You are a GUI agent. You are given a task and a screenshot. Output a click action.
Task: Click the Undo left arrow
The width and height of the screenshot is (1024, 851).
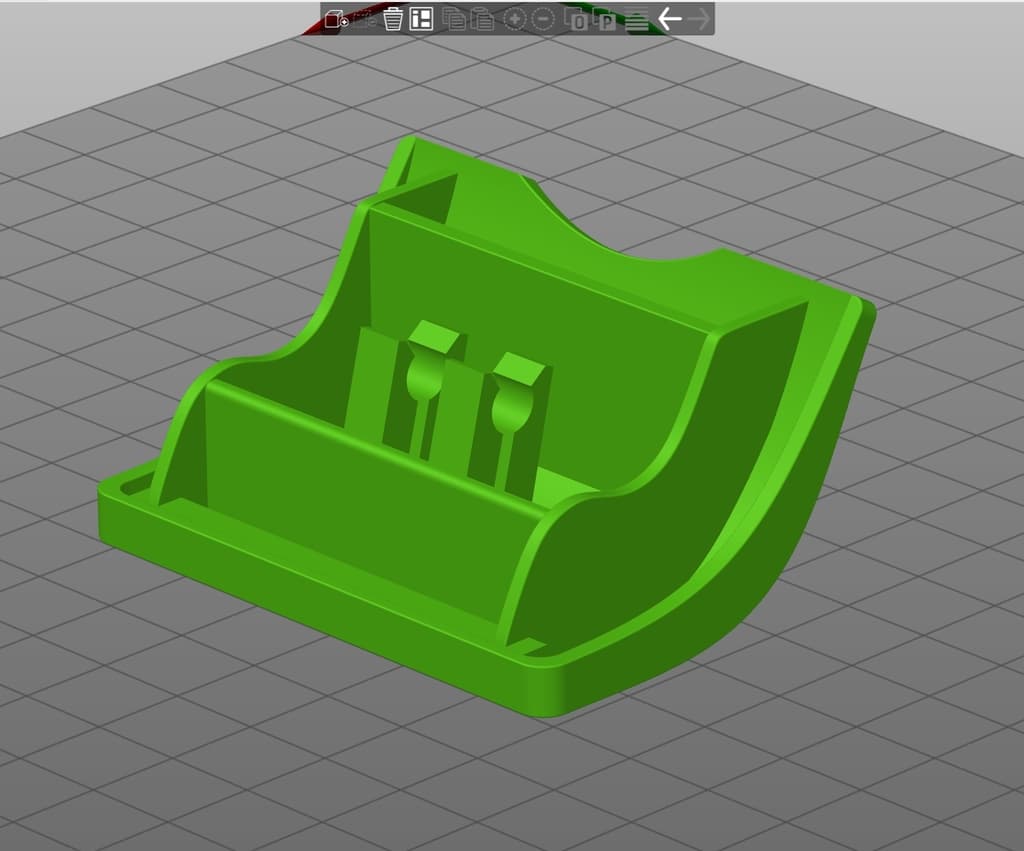point(669,19)
